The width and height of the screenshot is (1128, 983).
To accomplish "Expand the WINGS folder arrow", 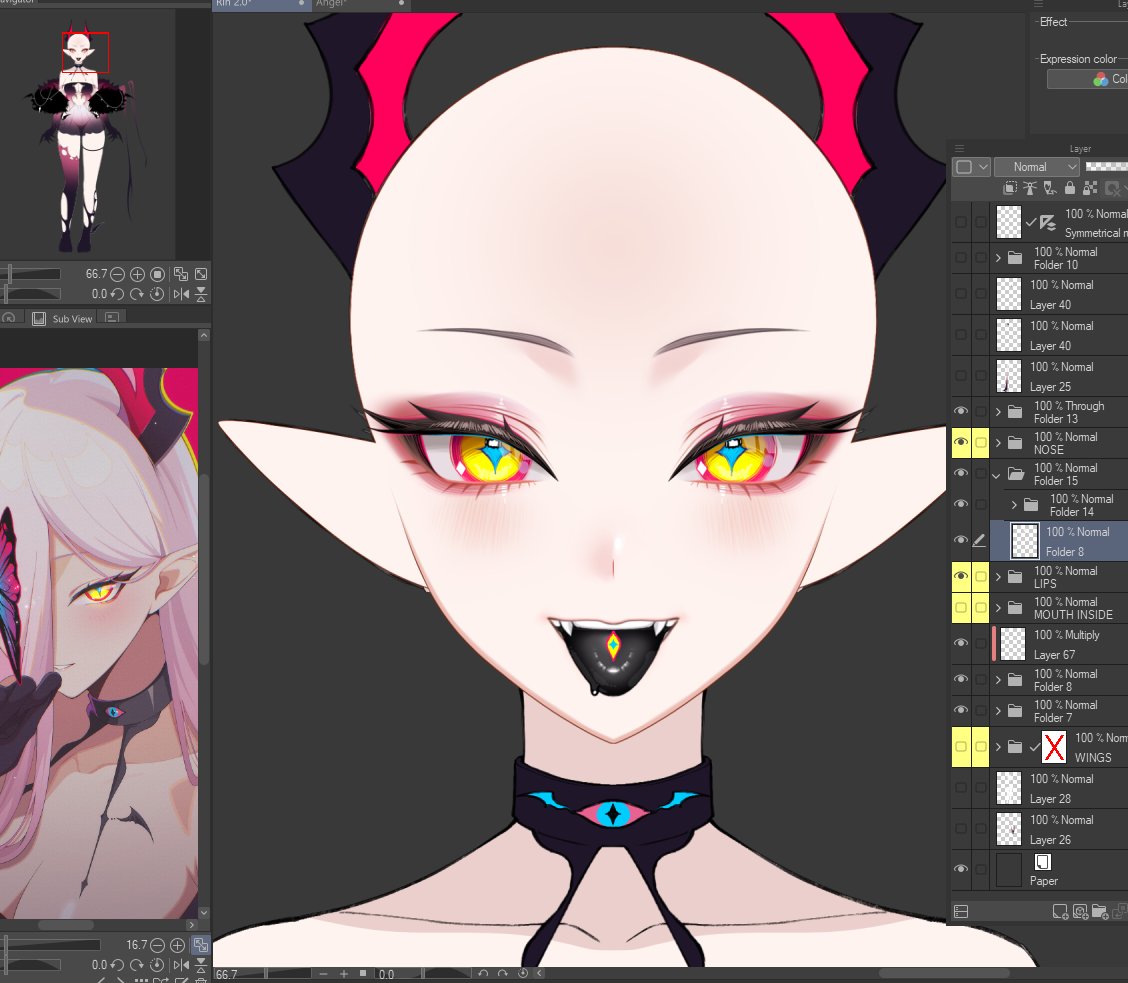I will point(998,747).
